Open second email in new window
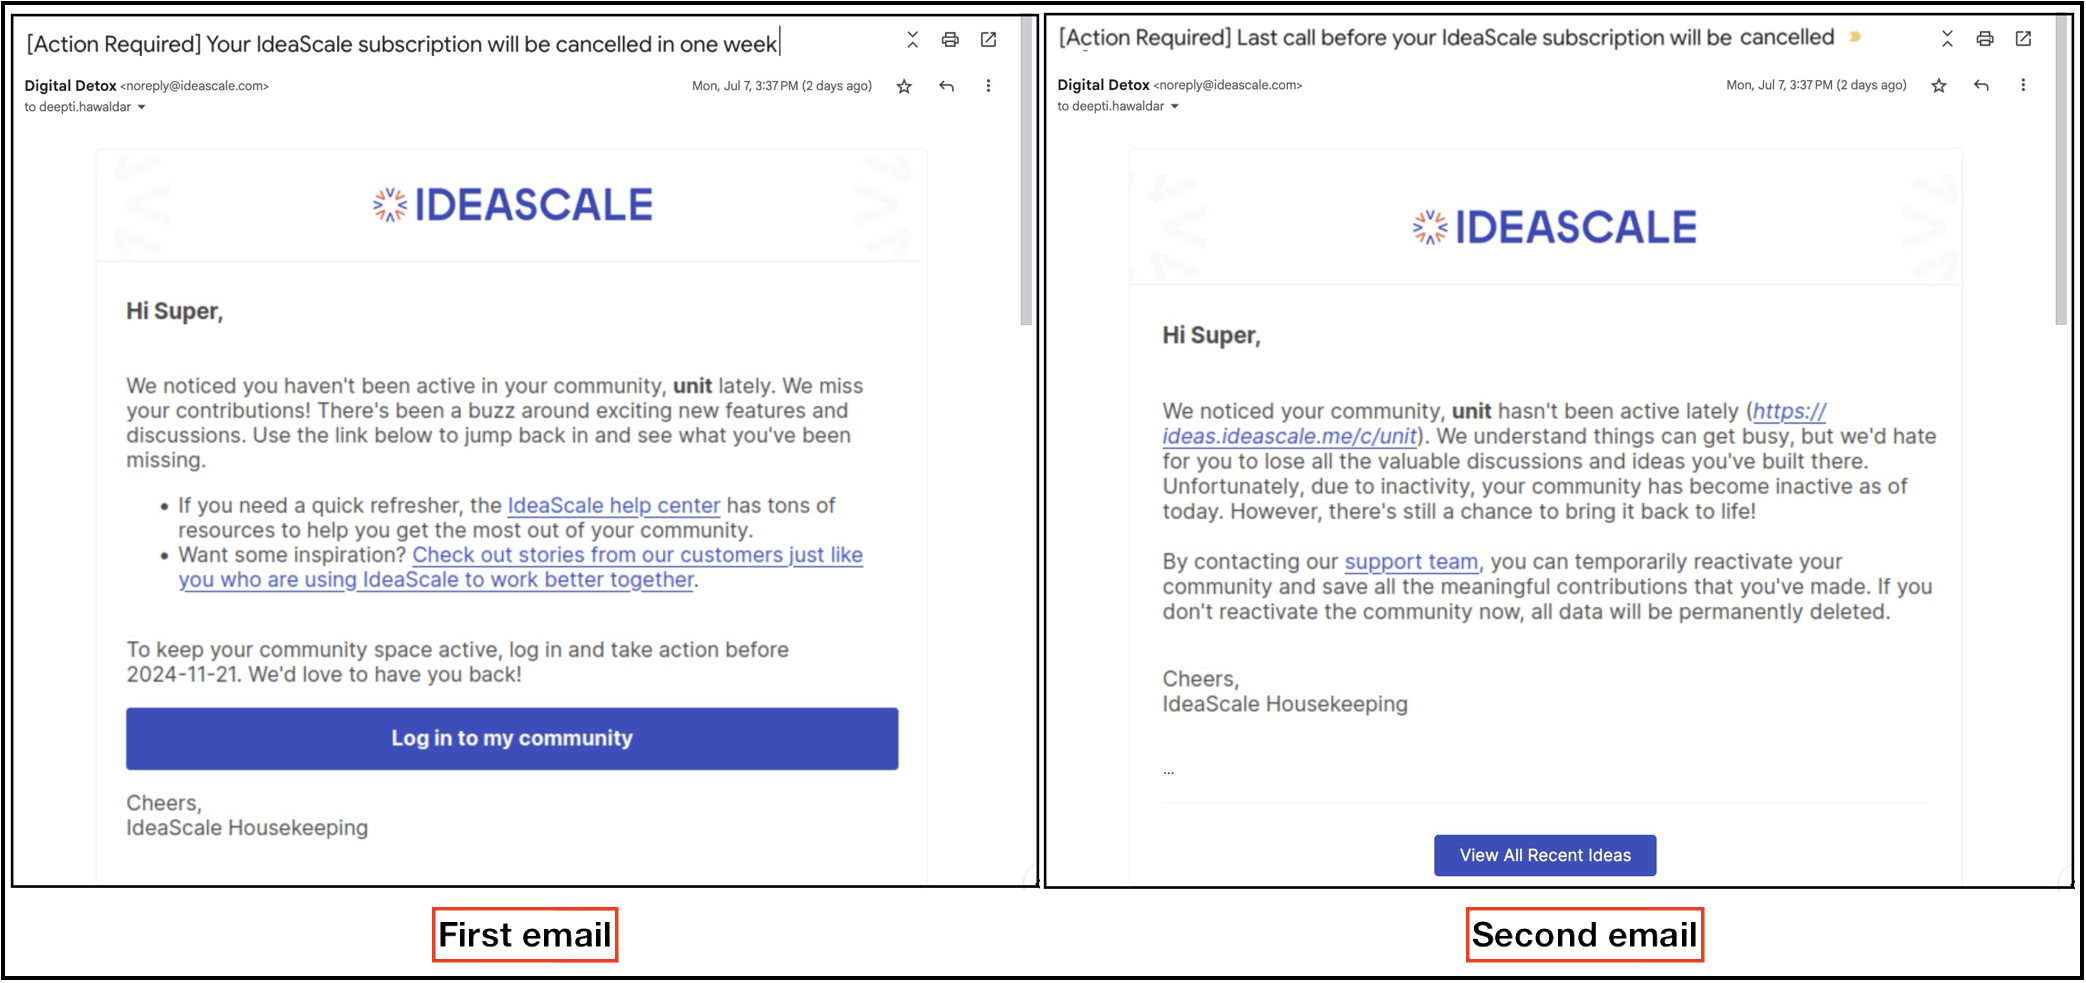The height and width of the screenshot is (983, 2086). 2023,39
